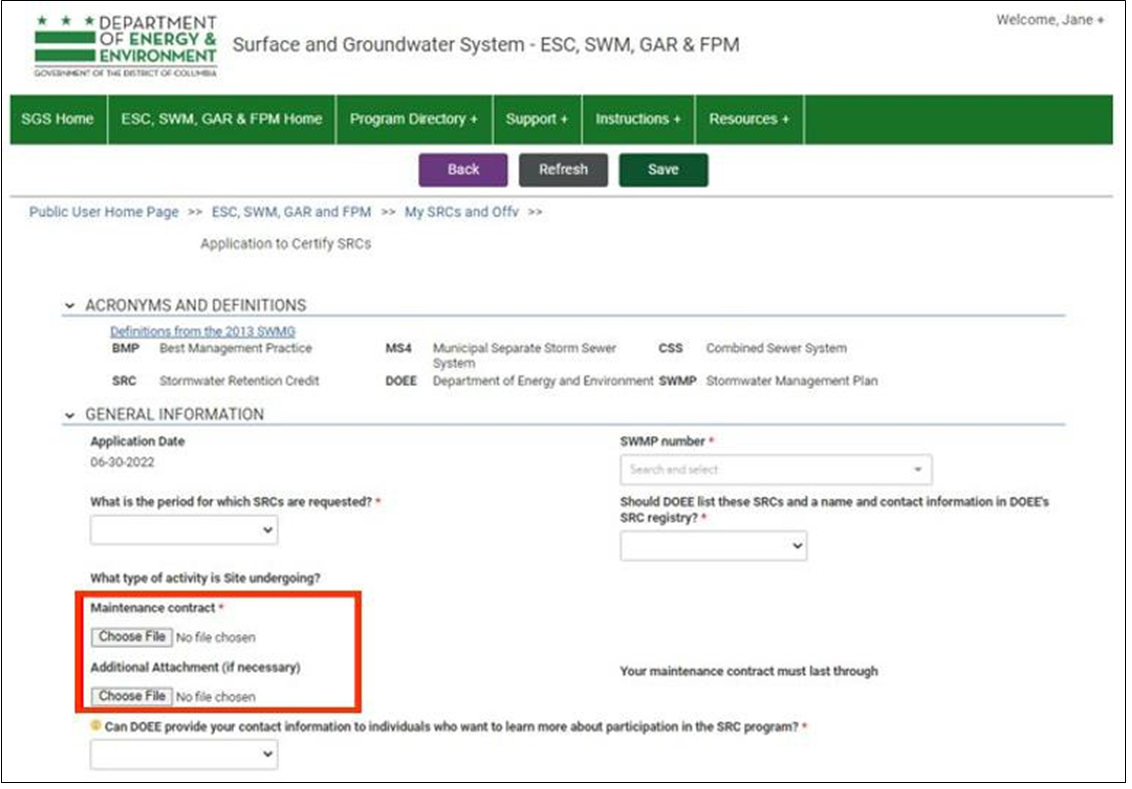Image resolution: width=1132 pixels, height=789 pixels.
Task: Expand the Program Directory menu
Action: click(413, 119)
